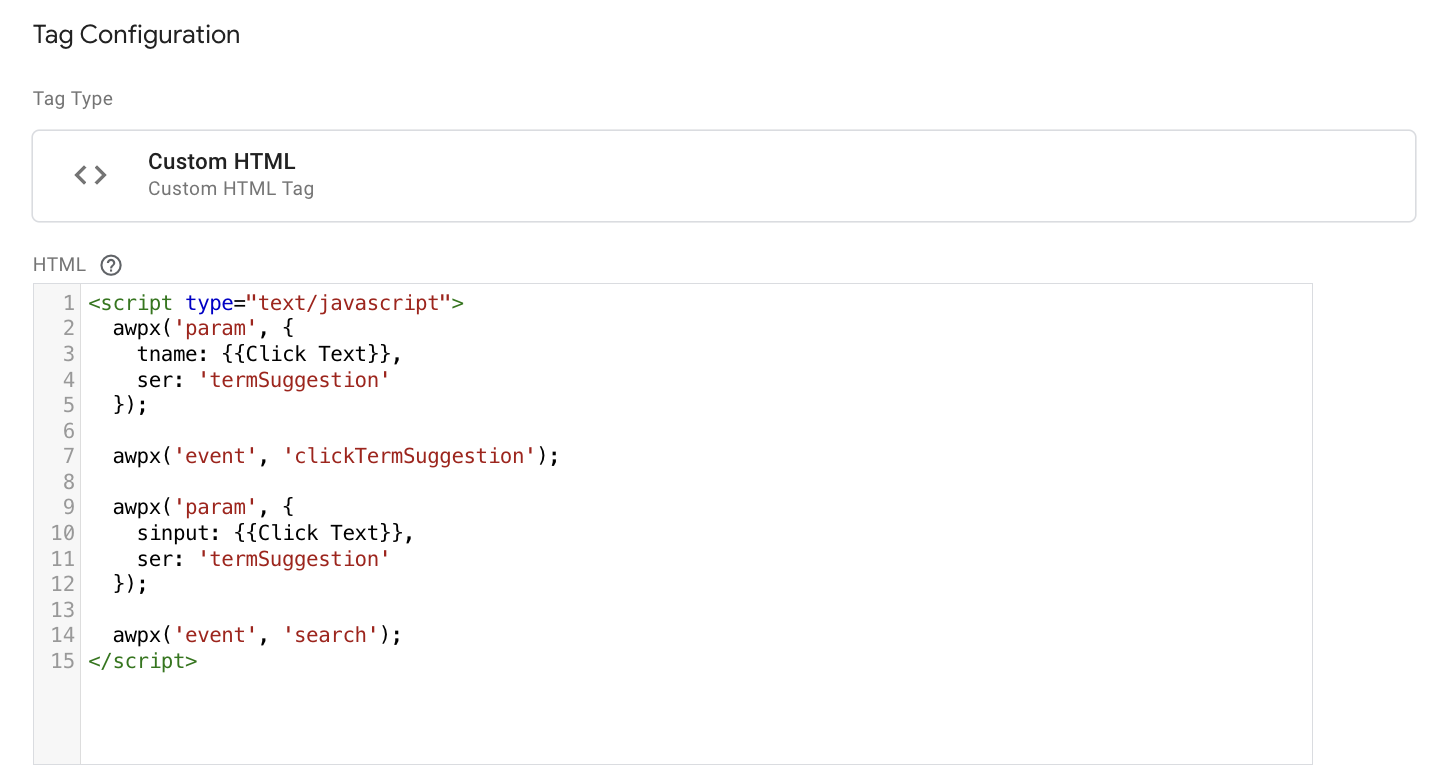Click awpx('param' call on line 9
The image size is (1448, 784).
(202, 507)
